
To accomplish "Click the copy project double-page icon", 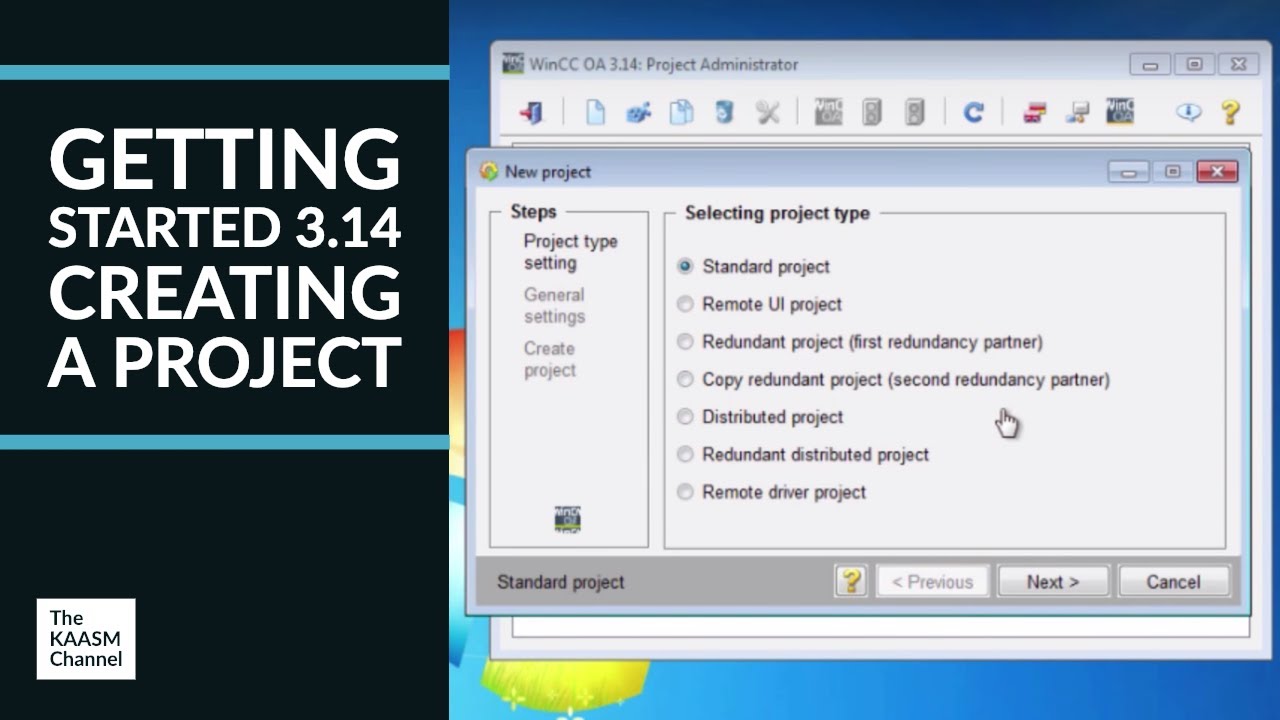I will pyautogui.click(x=682, y=112).
